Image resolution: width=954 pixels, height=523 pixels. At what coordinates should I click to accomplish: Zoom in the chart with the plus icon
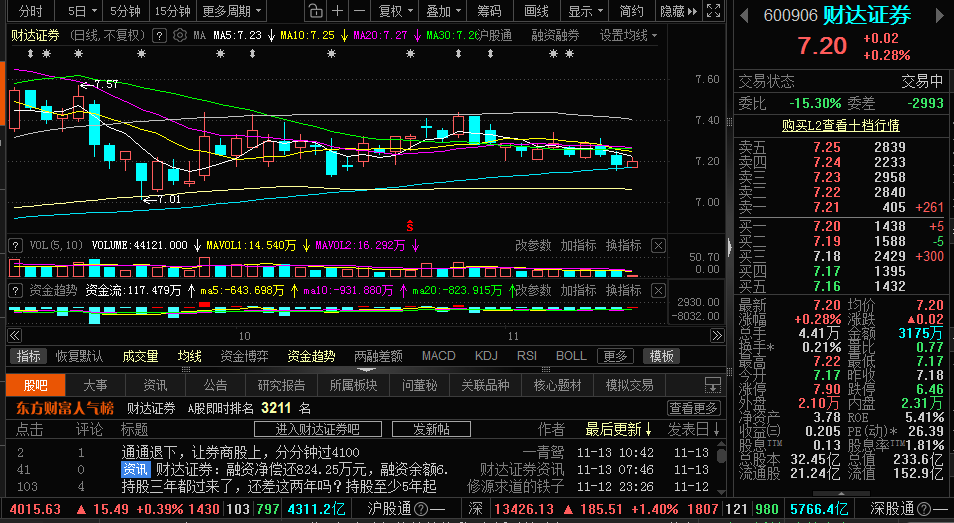pyautogui.click(x=337, y=11)
